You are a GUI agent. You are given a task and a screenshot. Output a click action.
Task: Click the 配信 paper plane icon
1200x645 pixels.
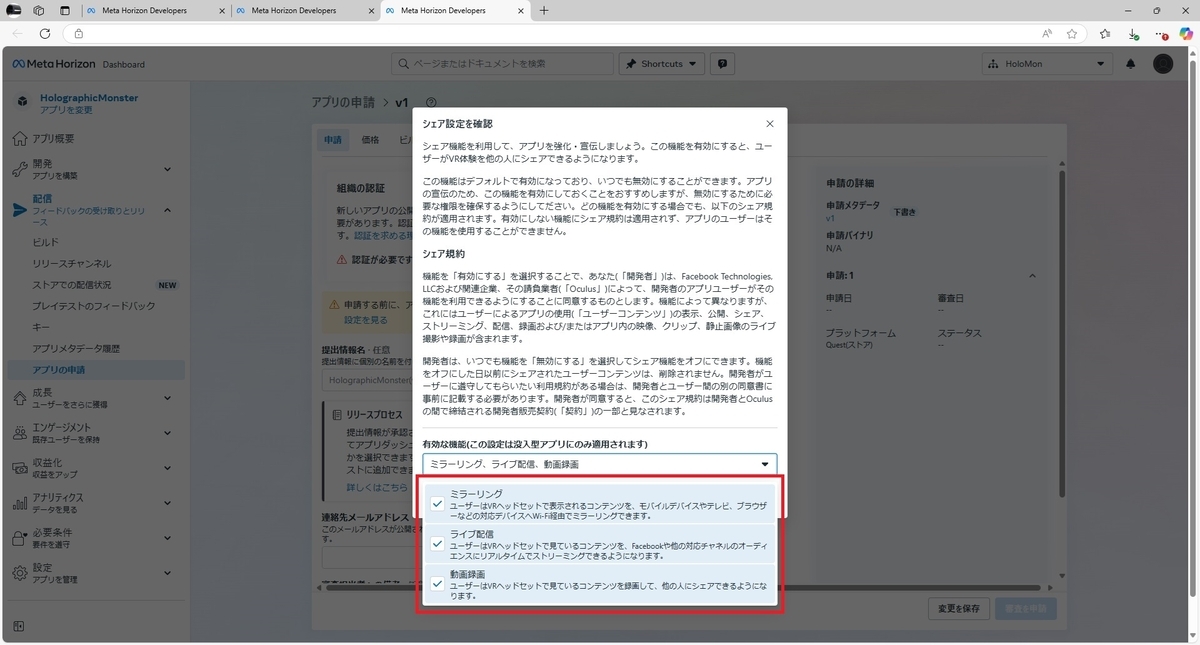click(21, 209)
